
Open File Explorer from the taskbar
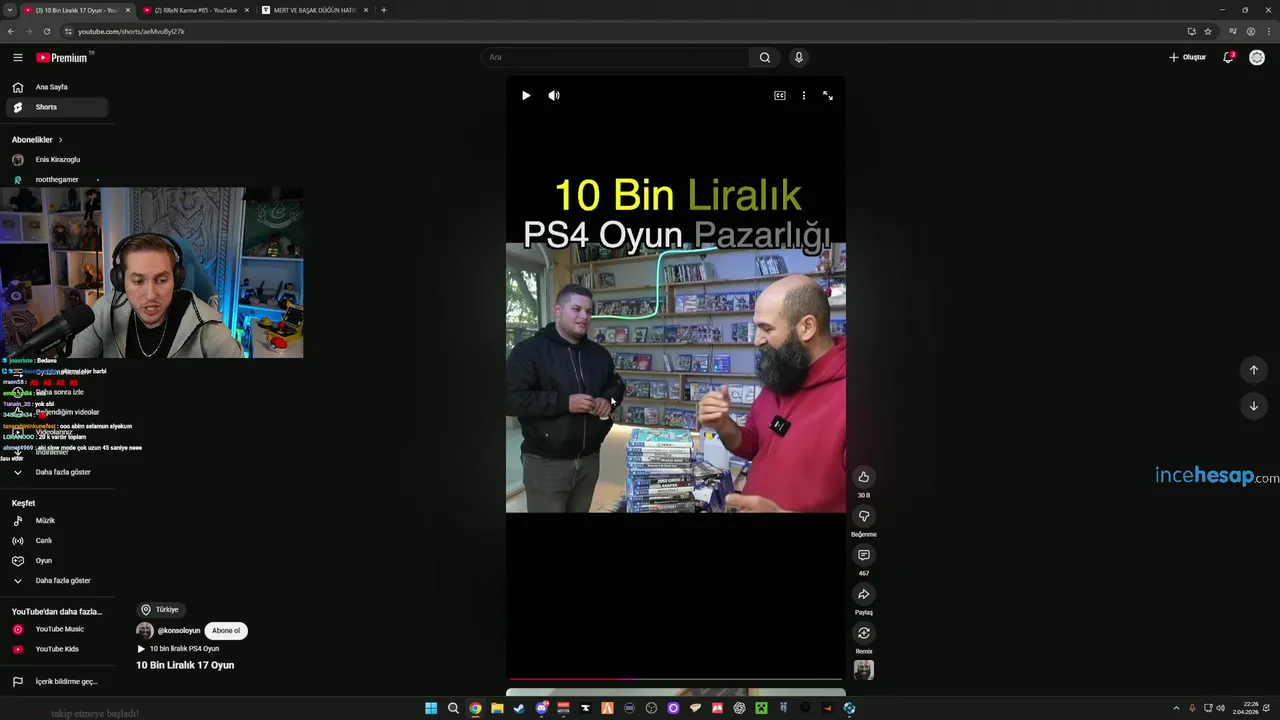tap(497, 708)
